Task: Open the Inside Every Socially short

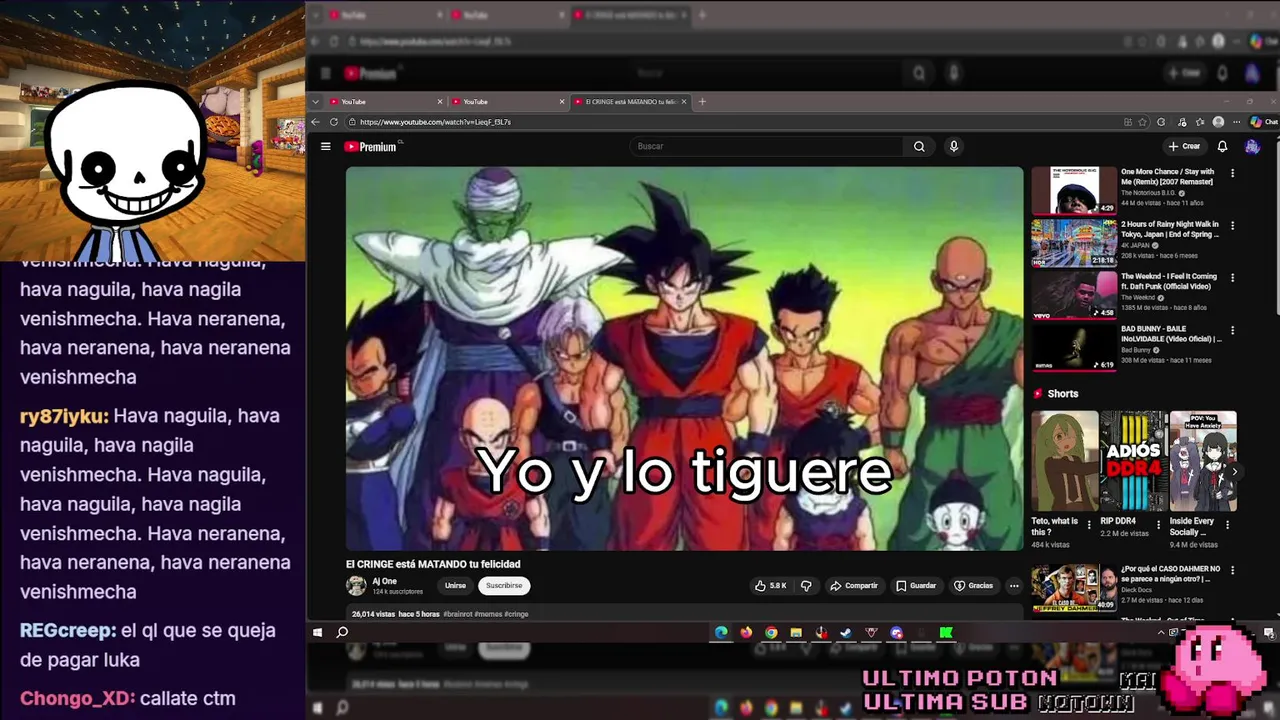Action: tap(1203, 461)
